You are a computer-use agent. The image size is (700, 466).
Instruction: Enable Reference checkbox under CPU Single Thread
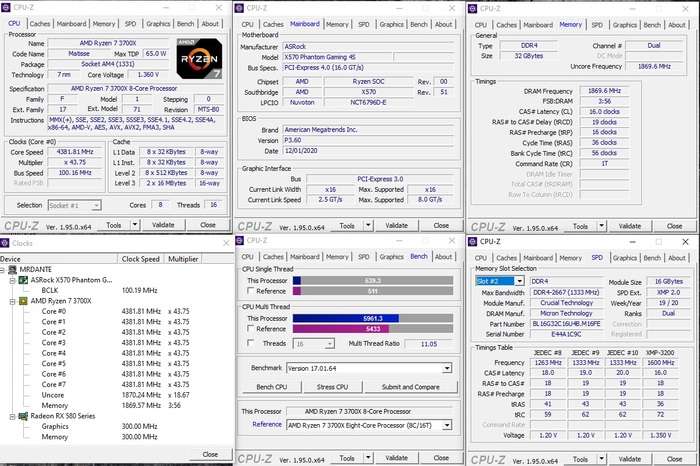point(249,291)
